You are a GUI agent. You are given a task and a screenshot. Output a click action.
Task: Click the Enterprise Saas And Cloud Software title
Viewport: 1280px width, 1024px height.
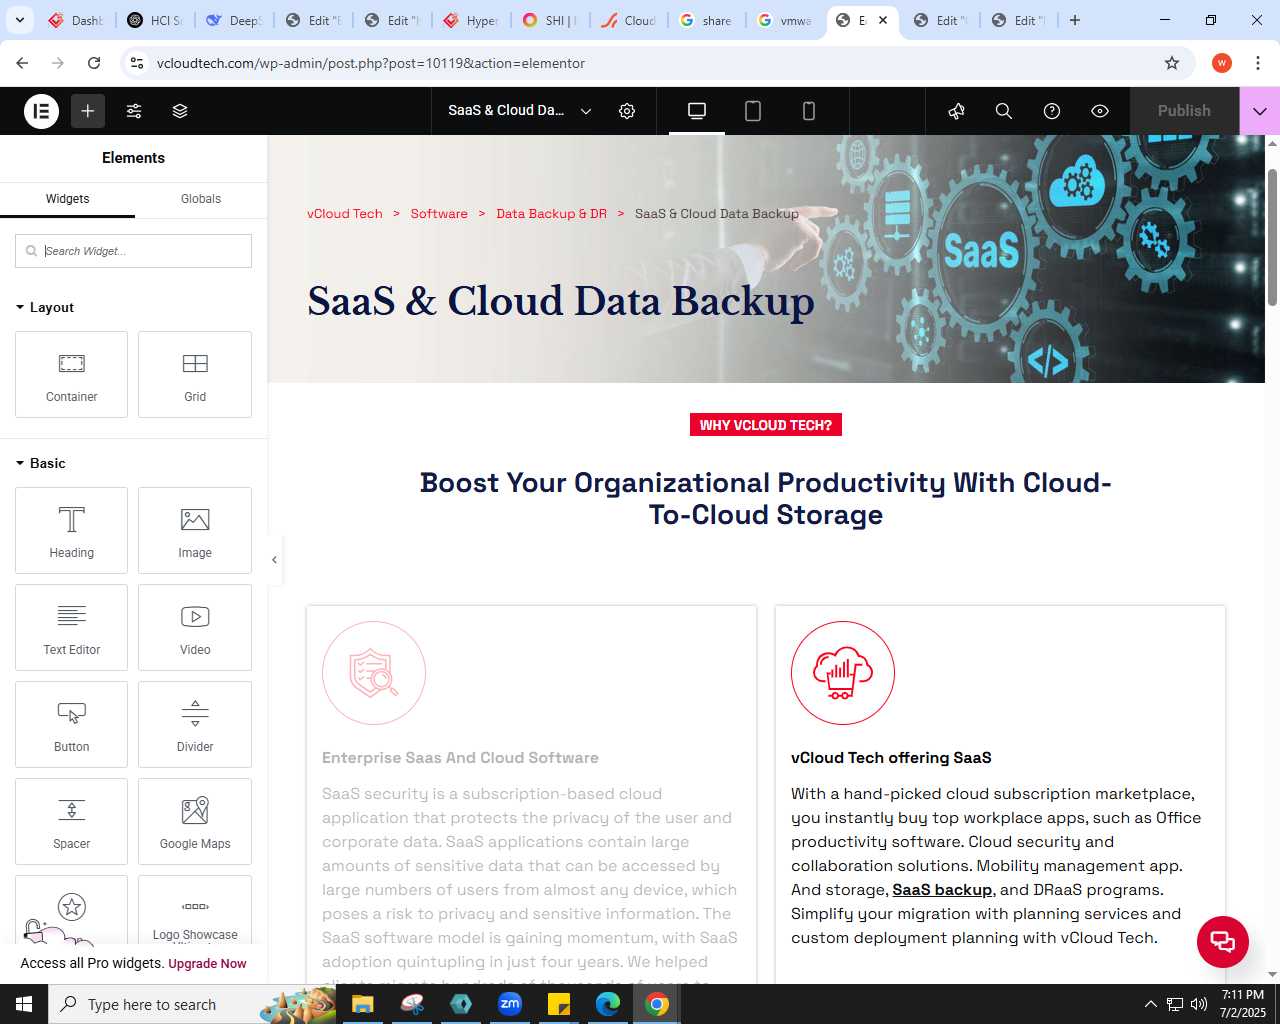click(x=460, y=758)
